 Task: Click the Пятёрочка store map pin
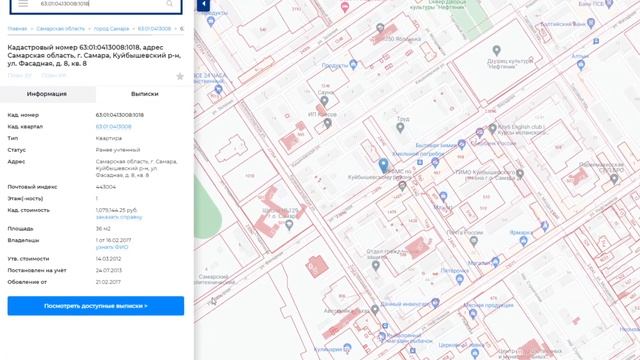point(460,280)
